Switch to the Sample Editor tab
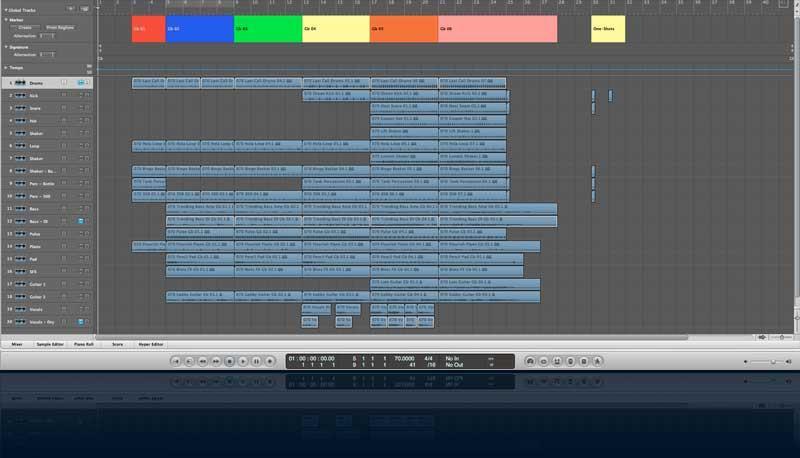The image size is (800, 458). pos(51,343)
